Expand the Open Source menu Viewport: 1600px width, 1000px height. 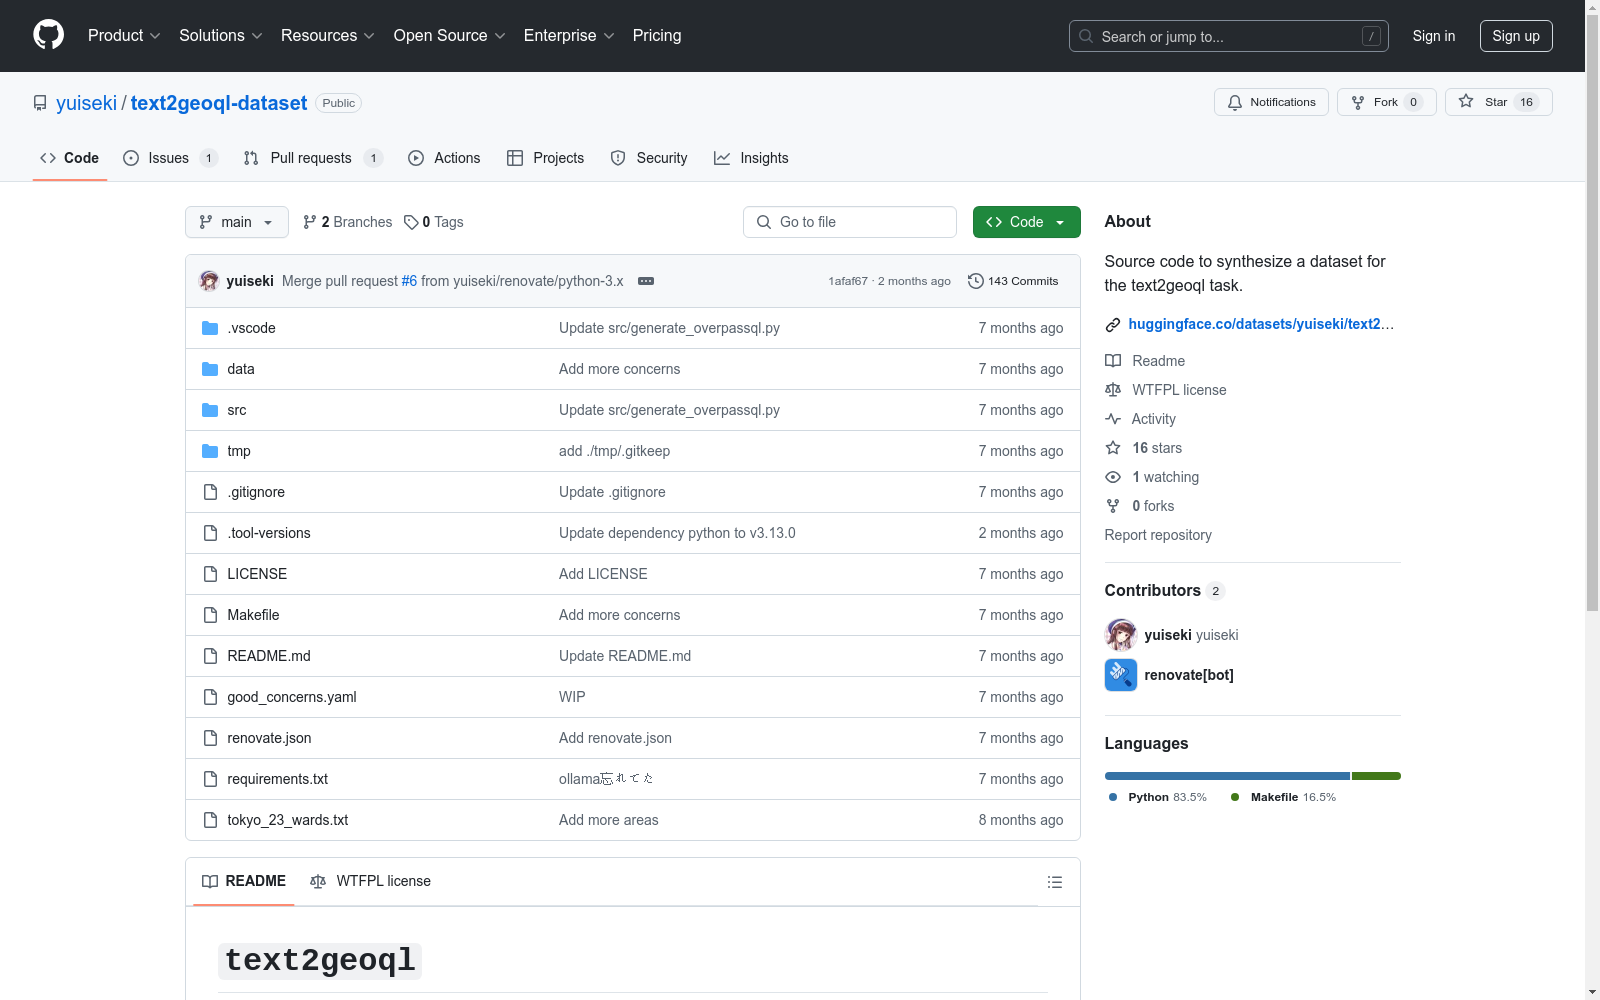click(x=450, y=35)
